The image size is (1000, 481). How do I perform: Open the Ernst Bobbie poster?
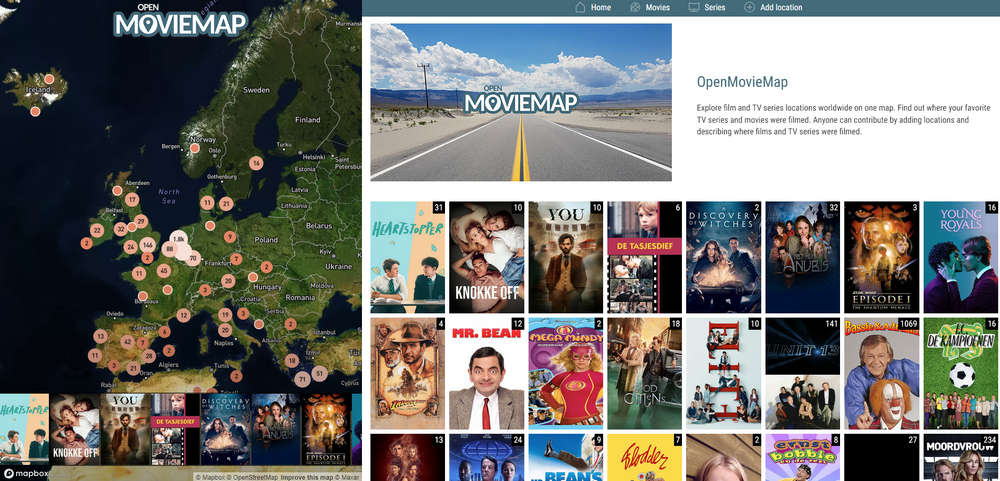803,457
